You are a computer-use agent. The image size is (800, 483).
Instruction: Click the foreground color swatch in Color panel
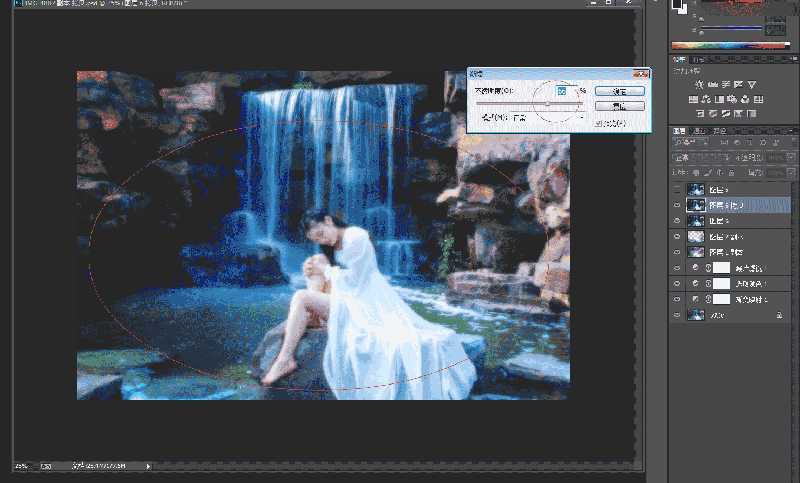(x=678, y=5)
